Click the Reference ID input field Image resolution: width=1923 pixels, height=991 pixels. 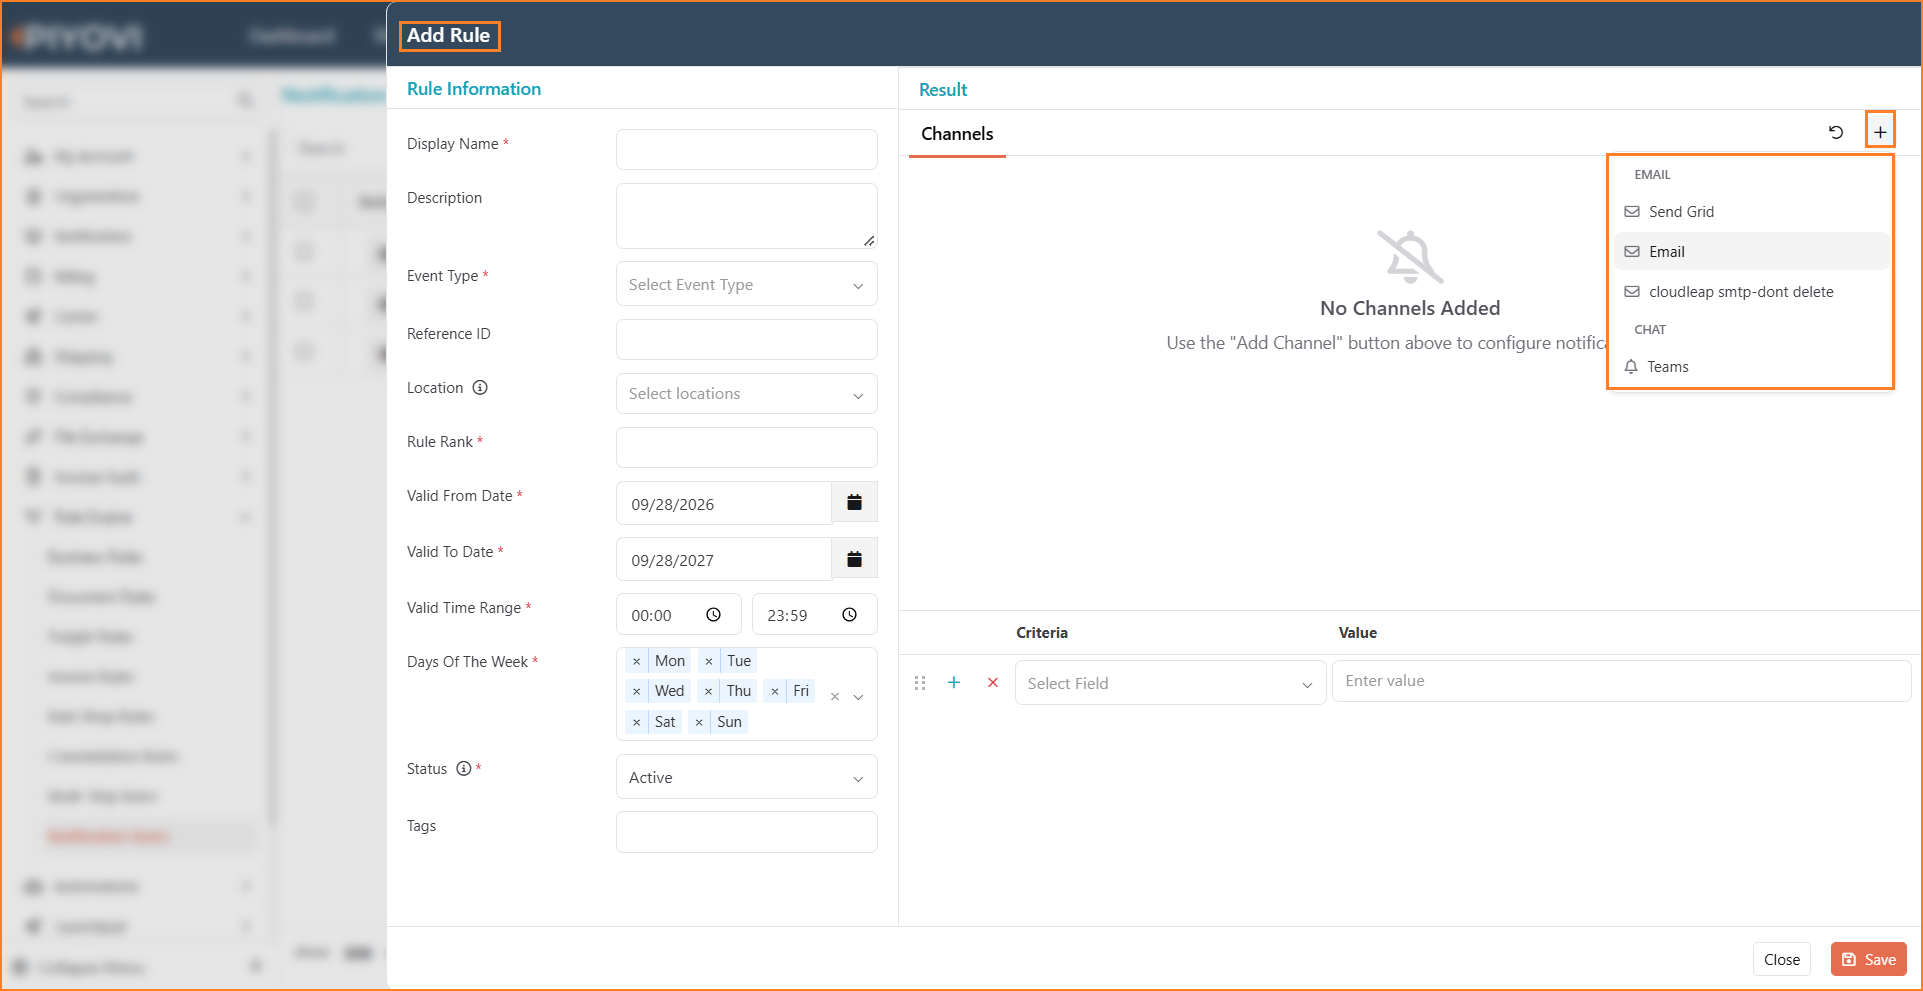pyautogui.click(x=747, y=339)
